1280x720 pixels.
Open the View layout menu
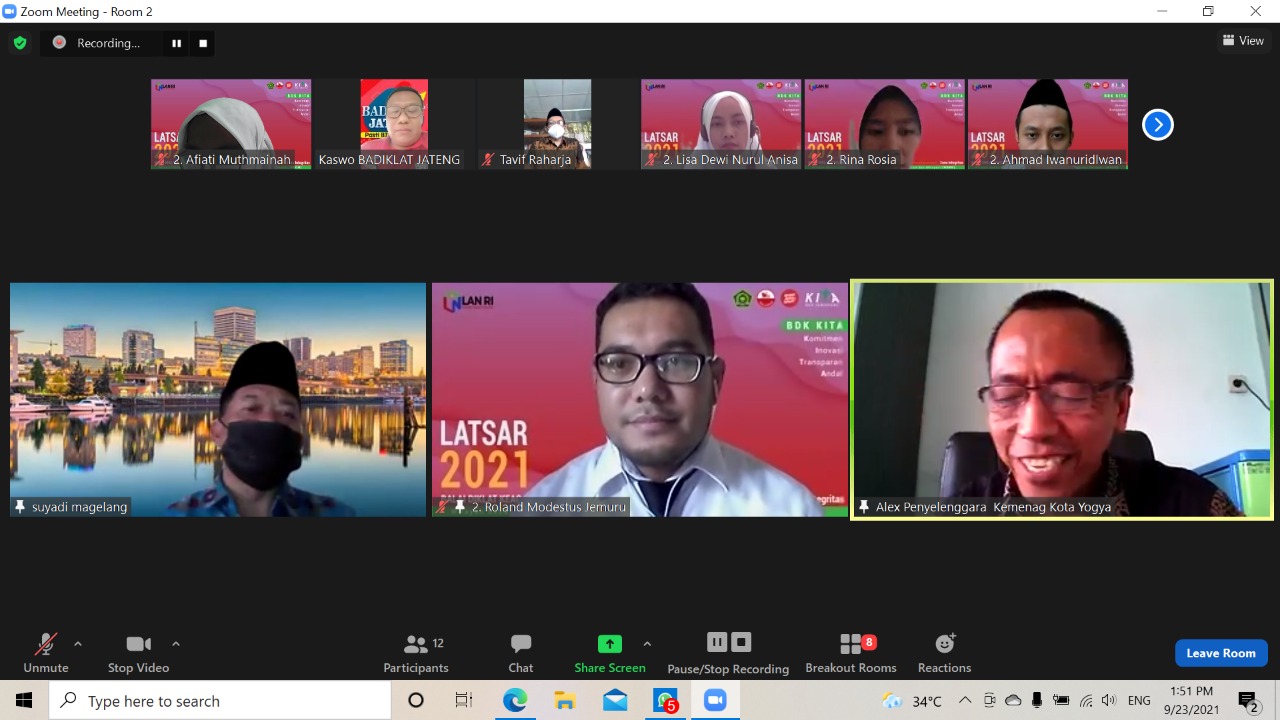point(1243,41)
